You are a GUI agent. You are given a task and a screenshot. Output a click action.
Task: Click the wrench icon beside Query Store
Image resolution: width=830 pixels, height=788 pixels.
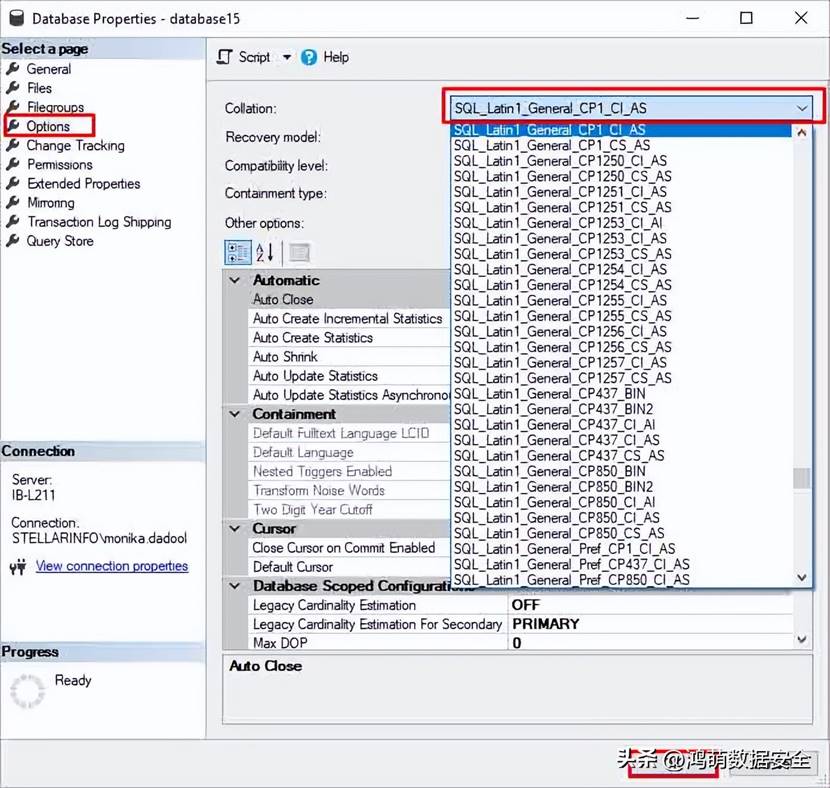13,240
